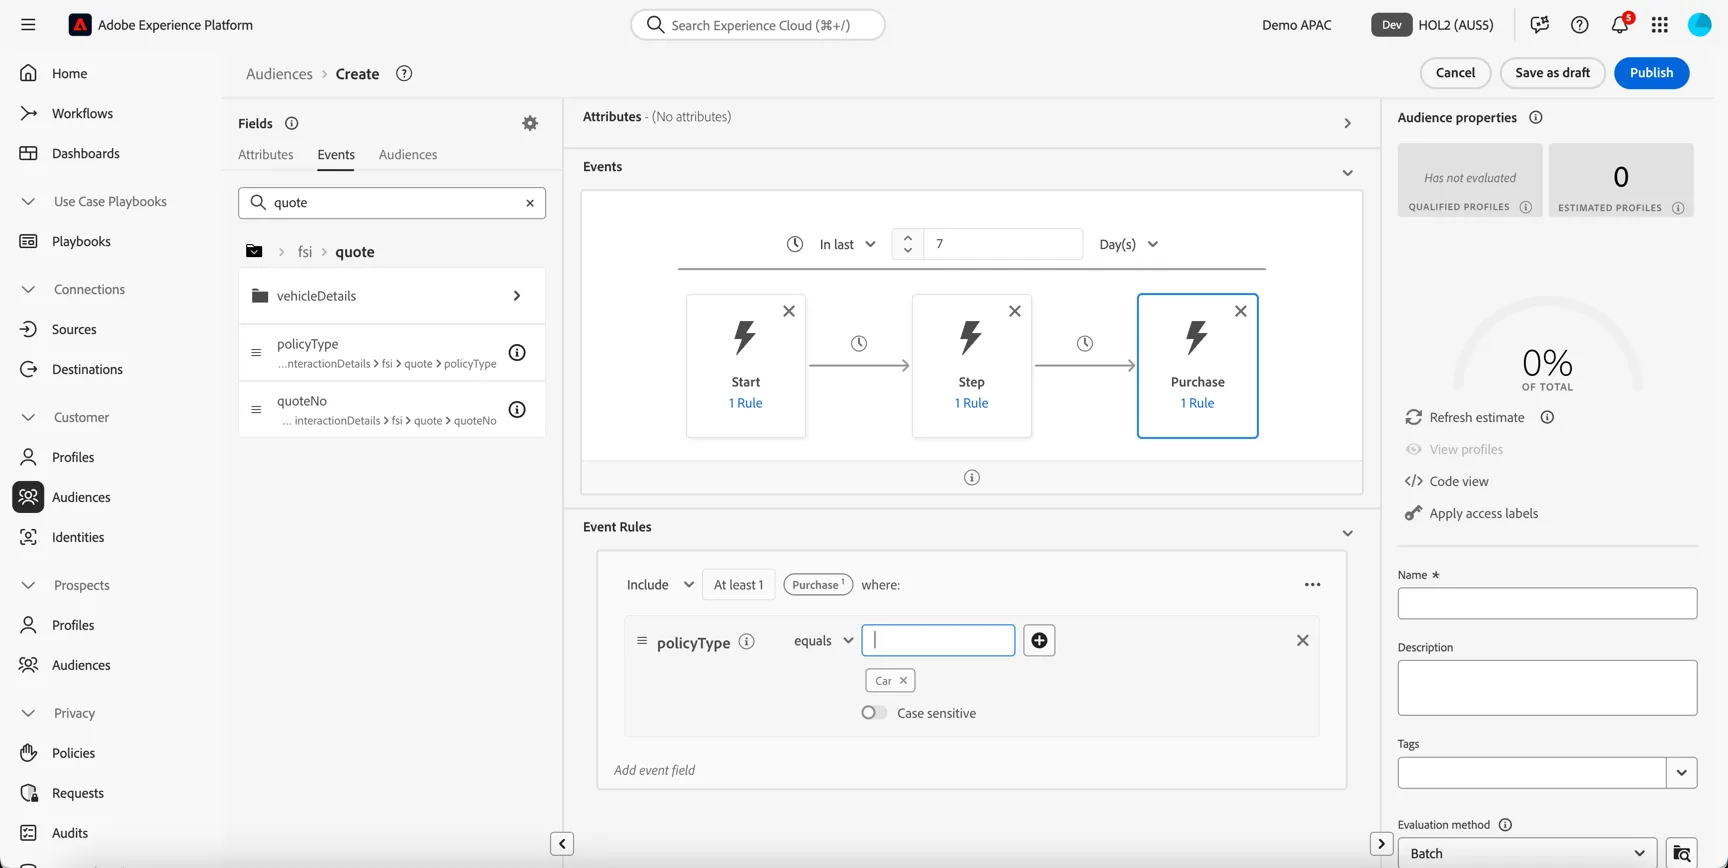
Task: Remove the Purchase event card
Action: [x=1241, y=311]
